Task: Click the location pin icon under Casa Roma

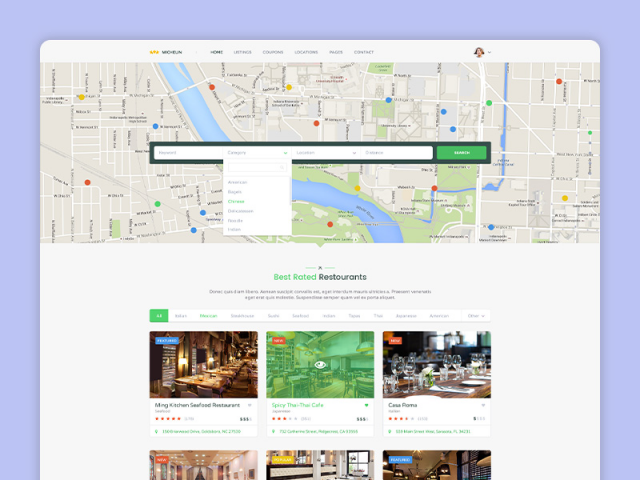Action: 390,431
